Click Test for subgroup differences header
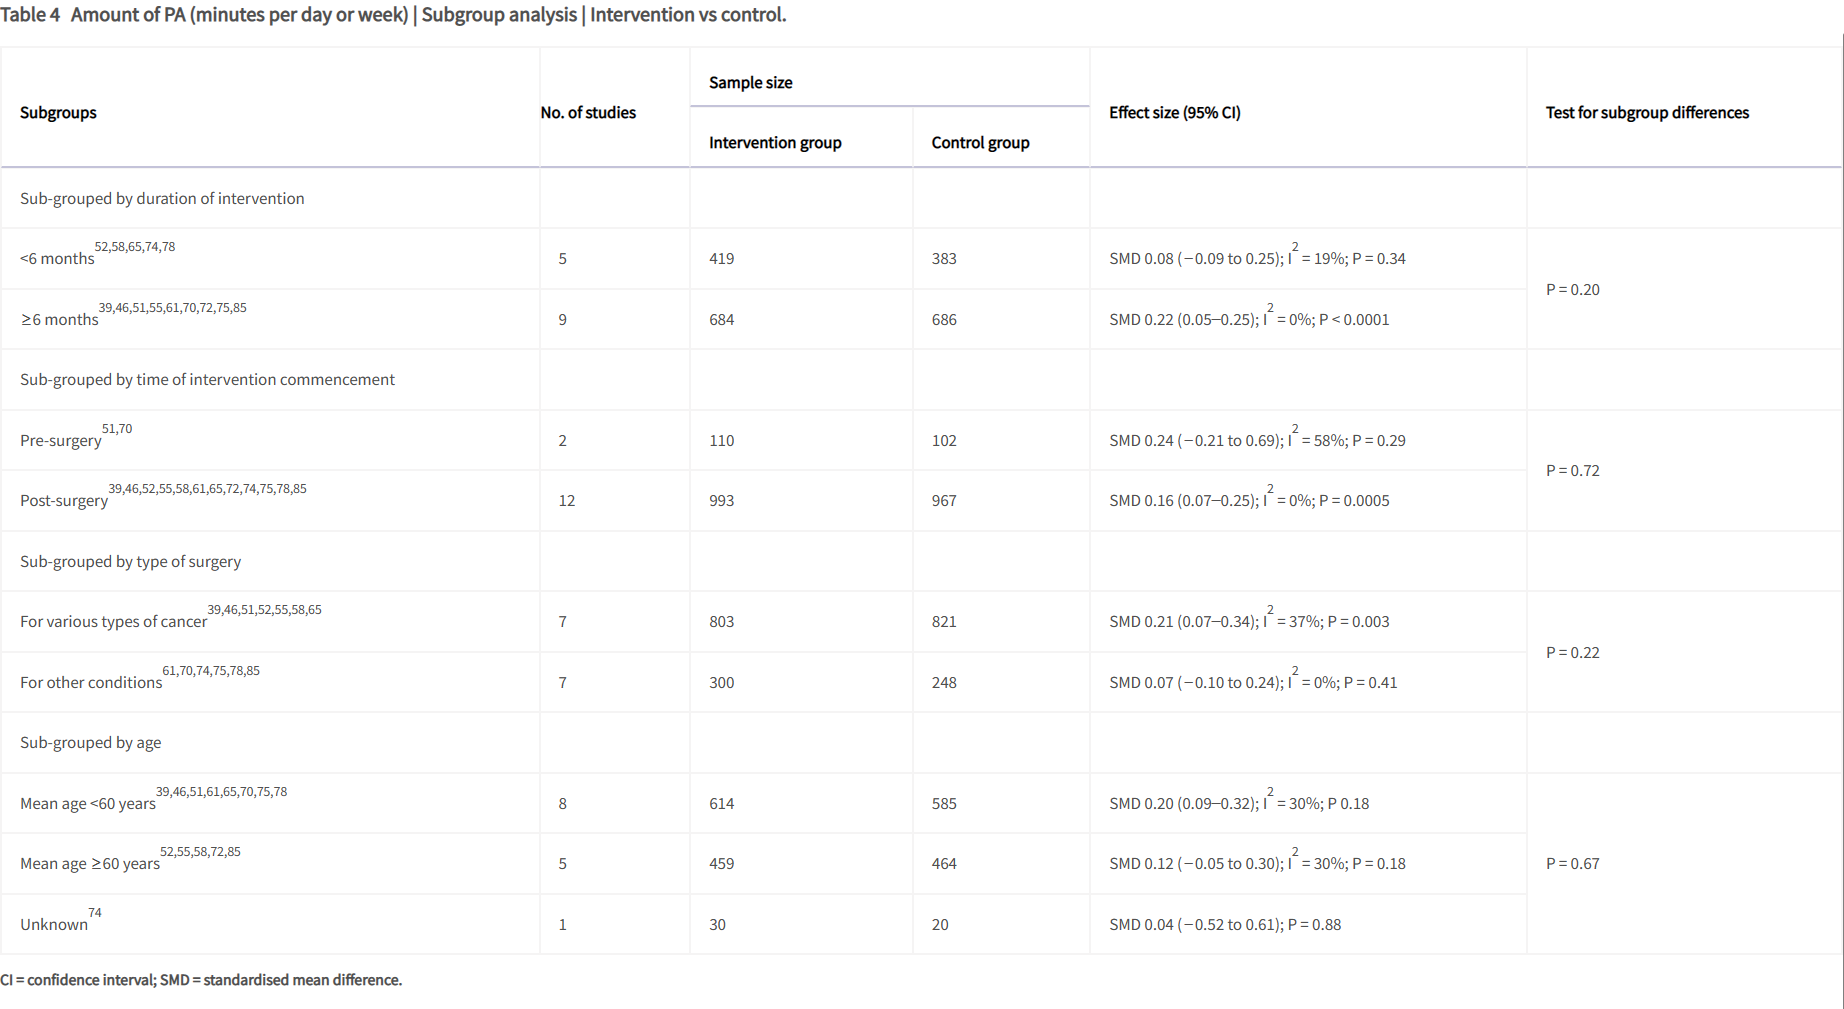1844x1009 pixels. click(1647, 112)
